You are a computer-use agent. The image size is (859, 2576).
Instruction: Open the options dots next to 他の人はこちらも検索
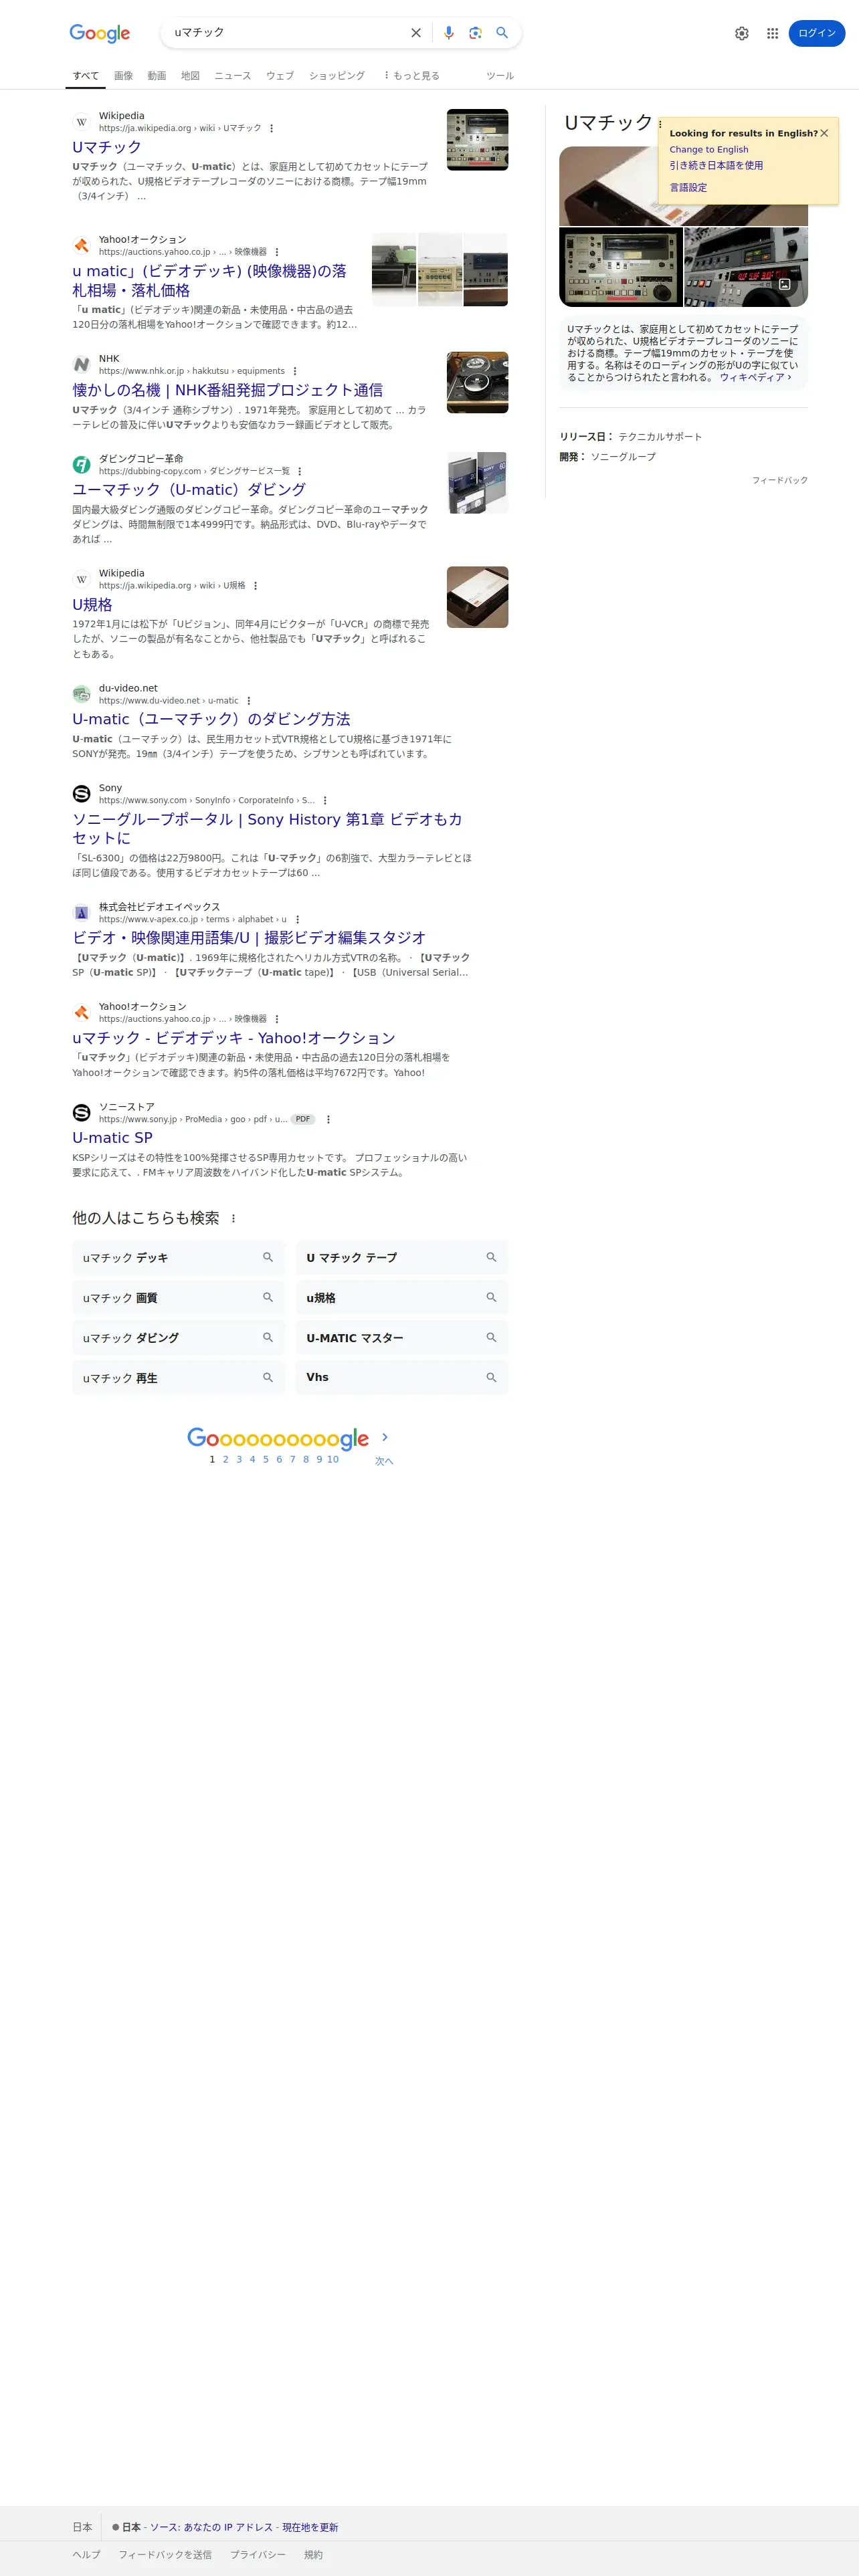click(233, 1219)
